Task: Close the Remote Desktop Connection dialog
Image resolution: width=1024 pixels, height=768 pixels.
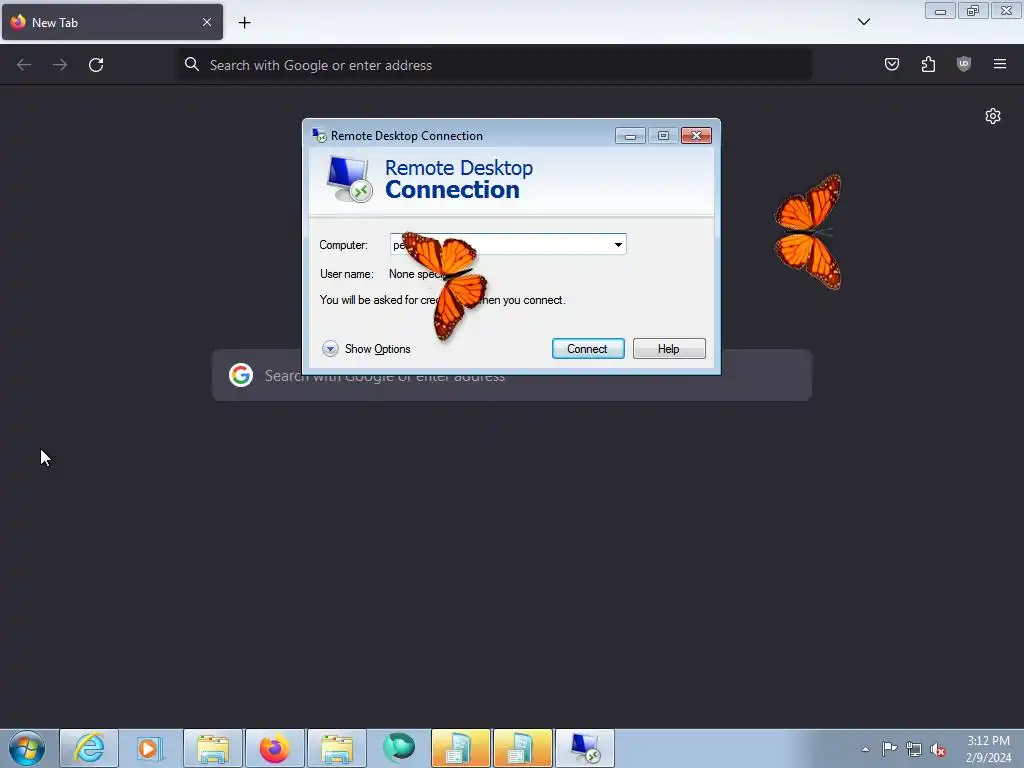Action: point(696,135)
